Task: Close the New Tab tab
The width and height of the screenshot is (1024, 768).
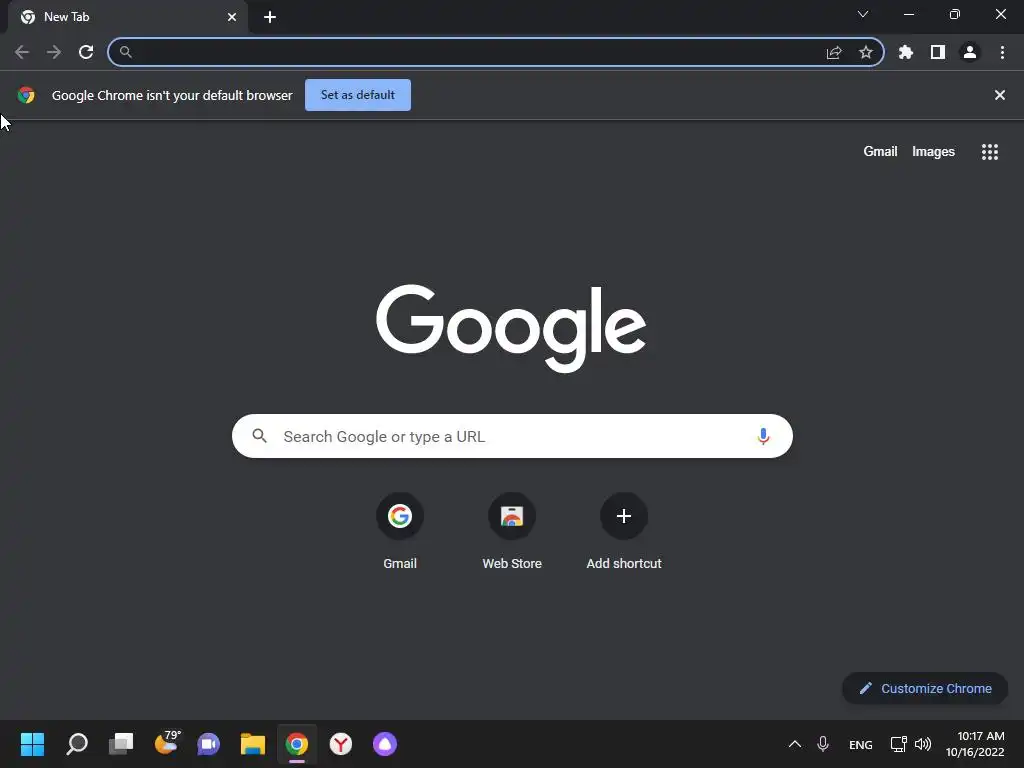Action: (x=232, y=17)
